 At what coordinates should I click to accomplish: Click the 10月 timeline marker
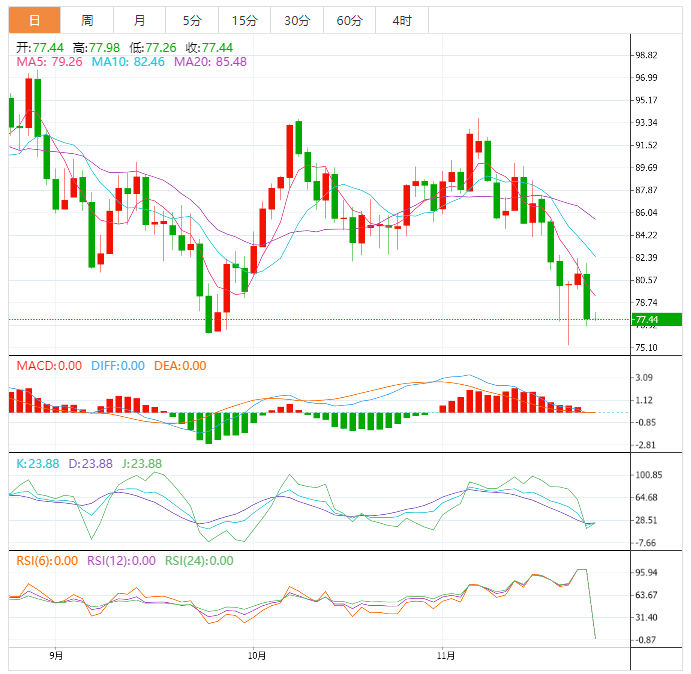[256, 656]
